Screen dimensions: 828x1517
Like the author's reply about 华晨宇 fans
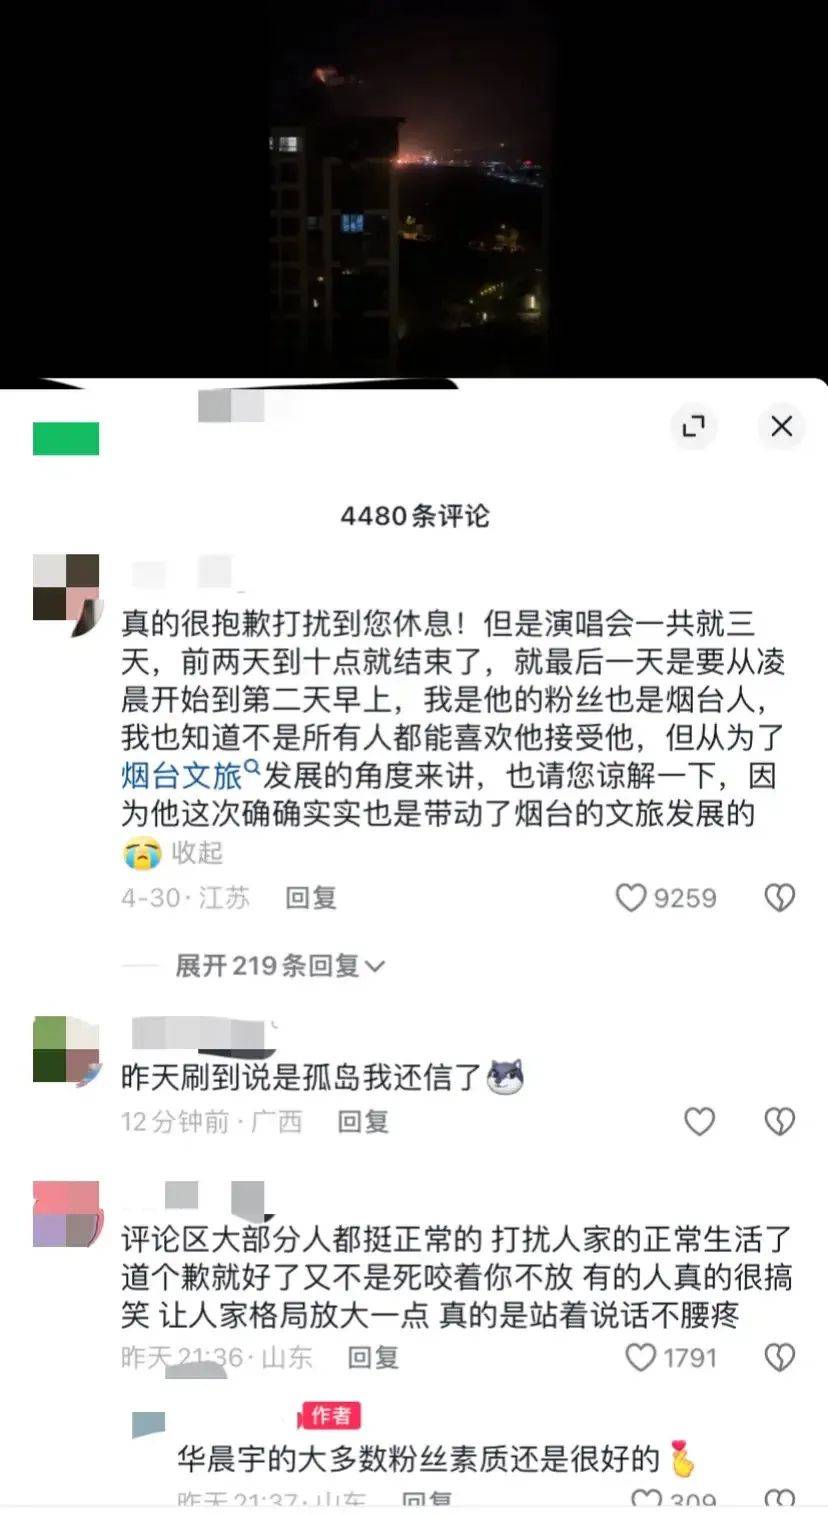click(x=647, y=1500)
